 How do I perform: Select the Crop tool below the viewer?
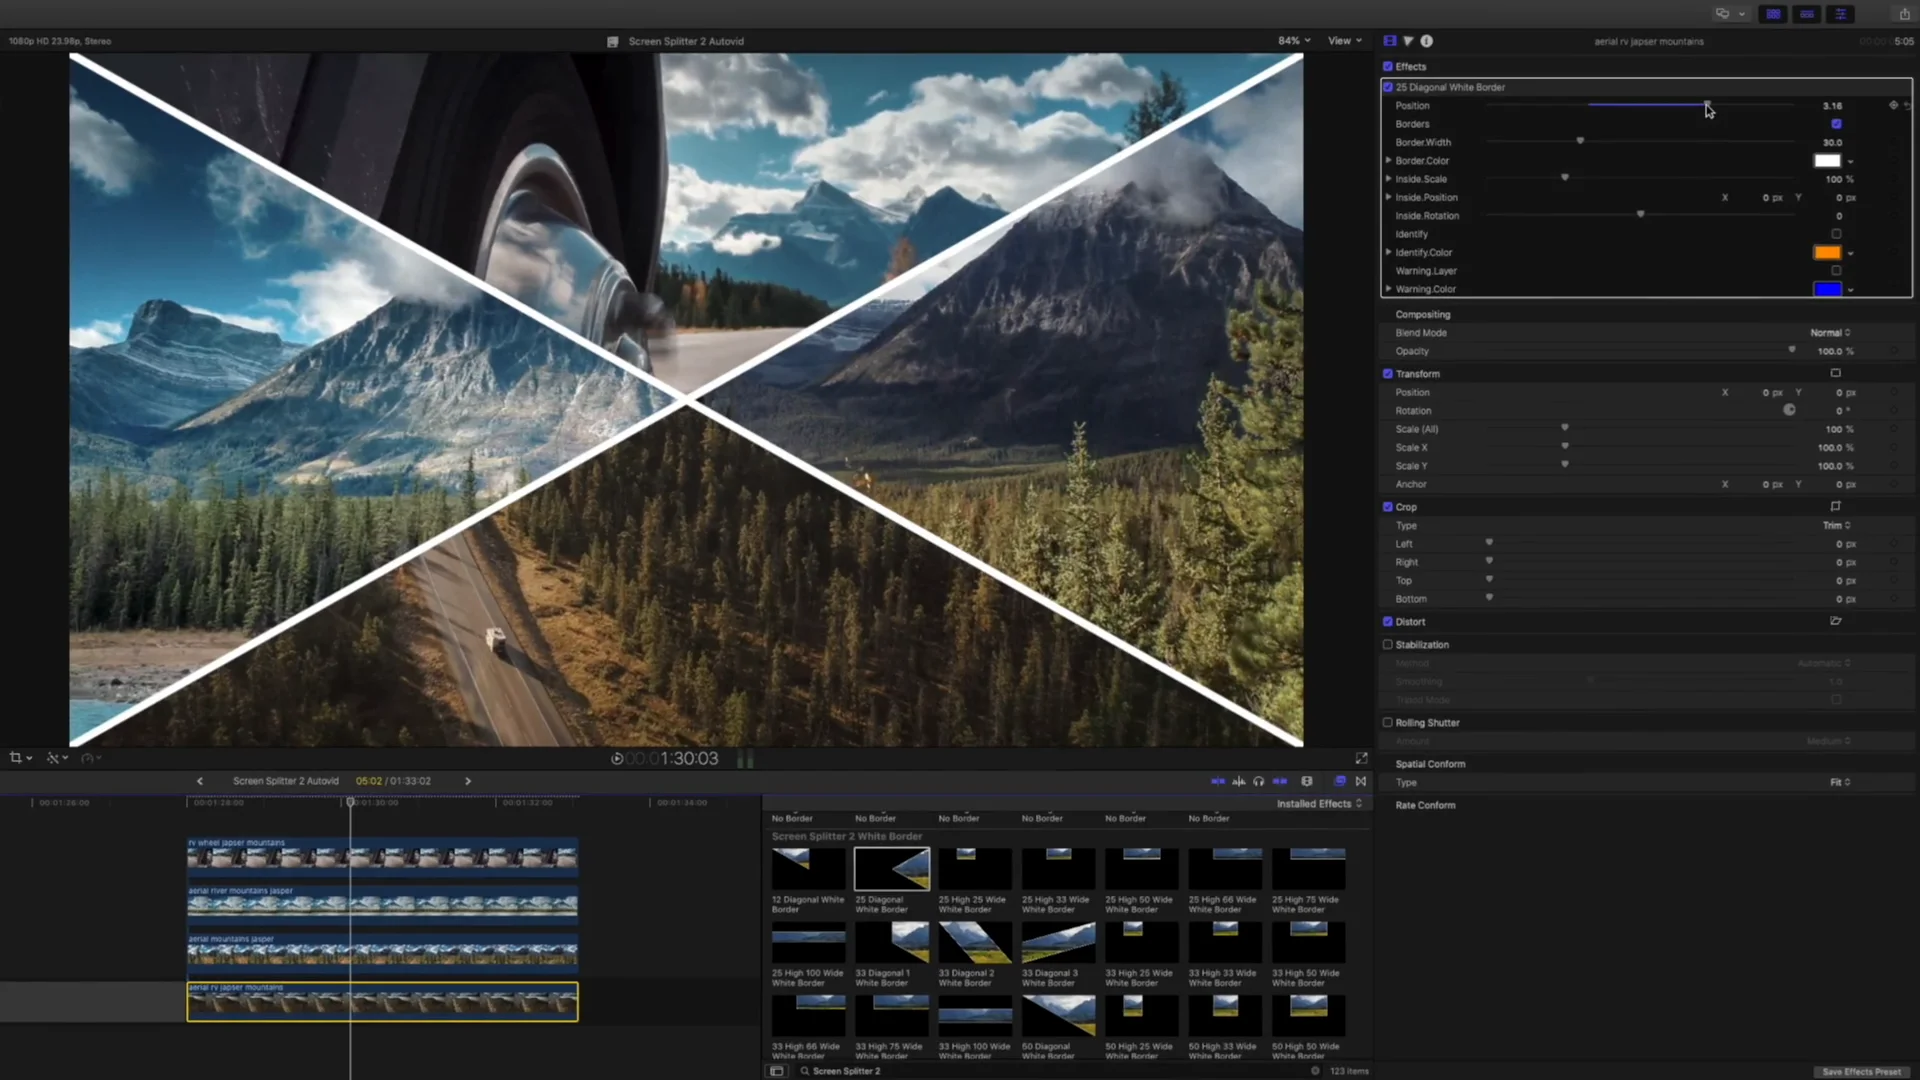tap(16, 757)
